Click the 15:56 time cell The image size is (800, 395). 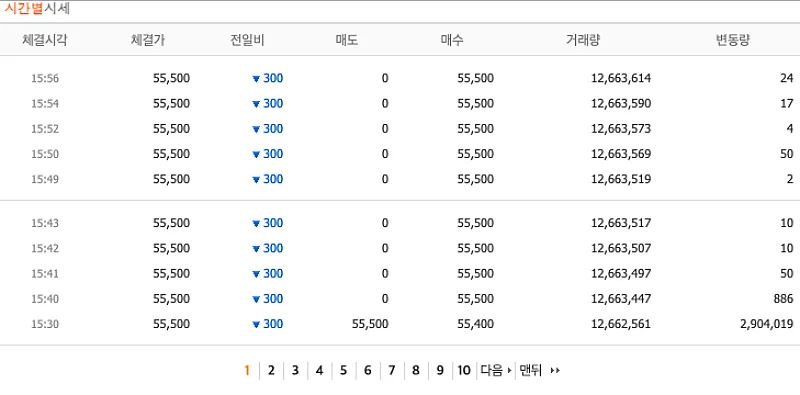point(45,79)
